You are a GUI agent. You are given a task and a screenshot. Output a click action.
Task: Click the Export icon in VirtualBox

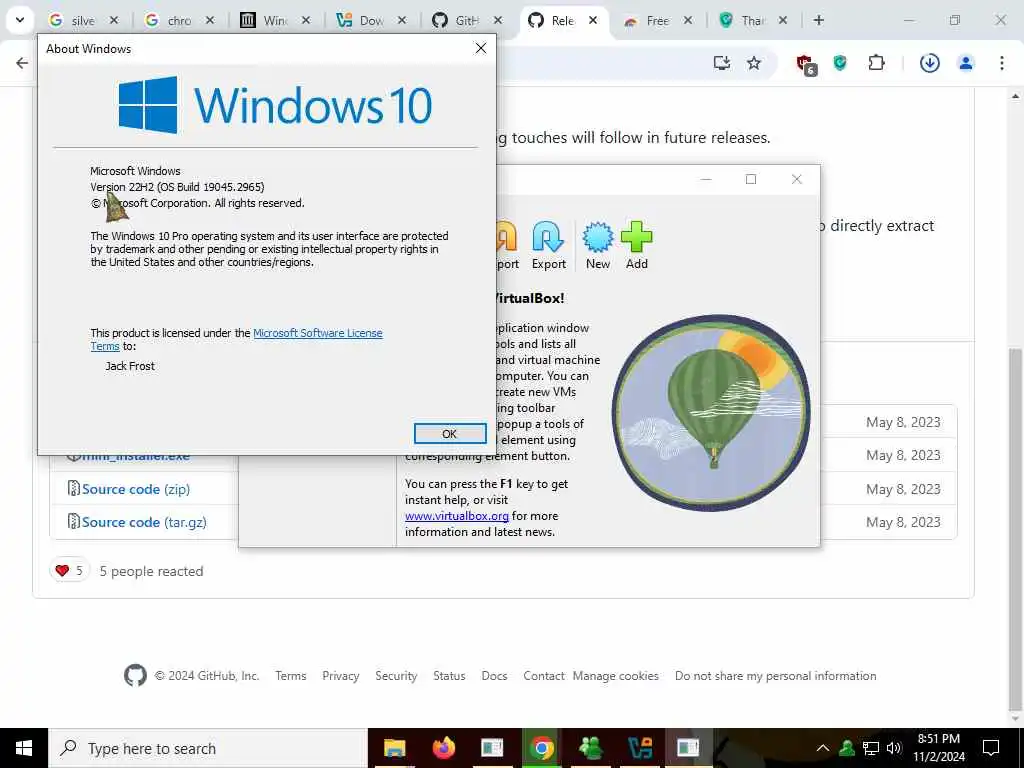click(x=549, y=246)
